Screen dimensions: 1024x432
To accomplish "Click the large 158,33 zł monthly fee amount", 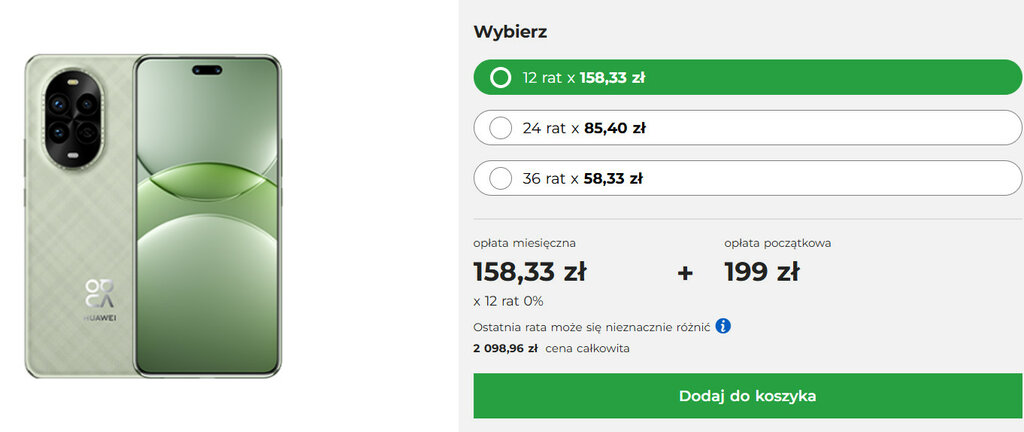I will point(529,272).
